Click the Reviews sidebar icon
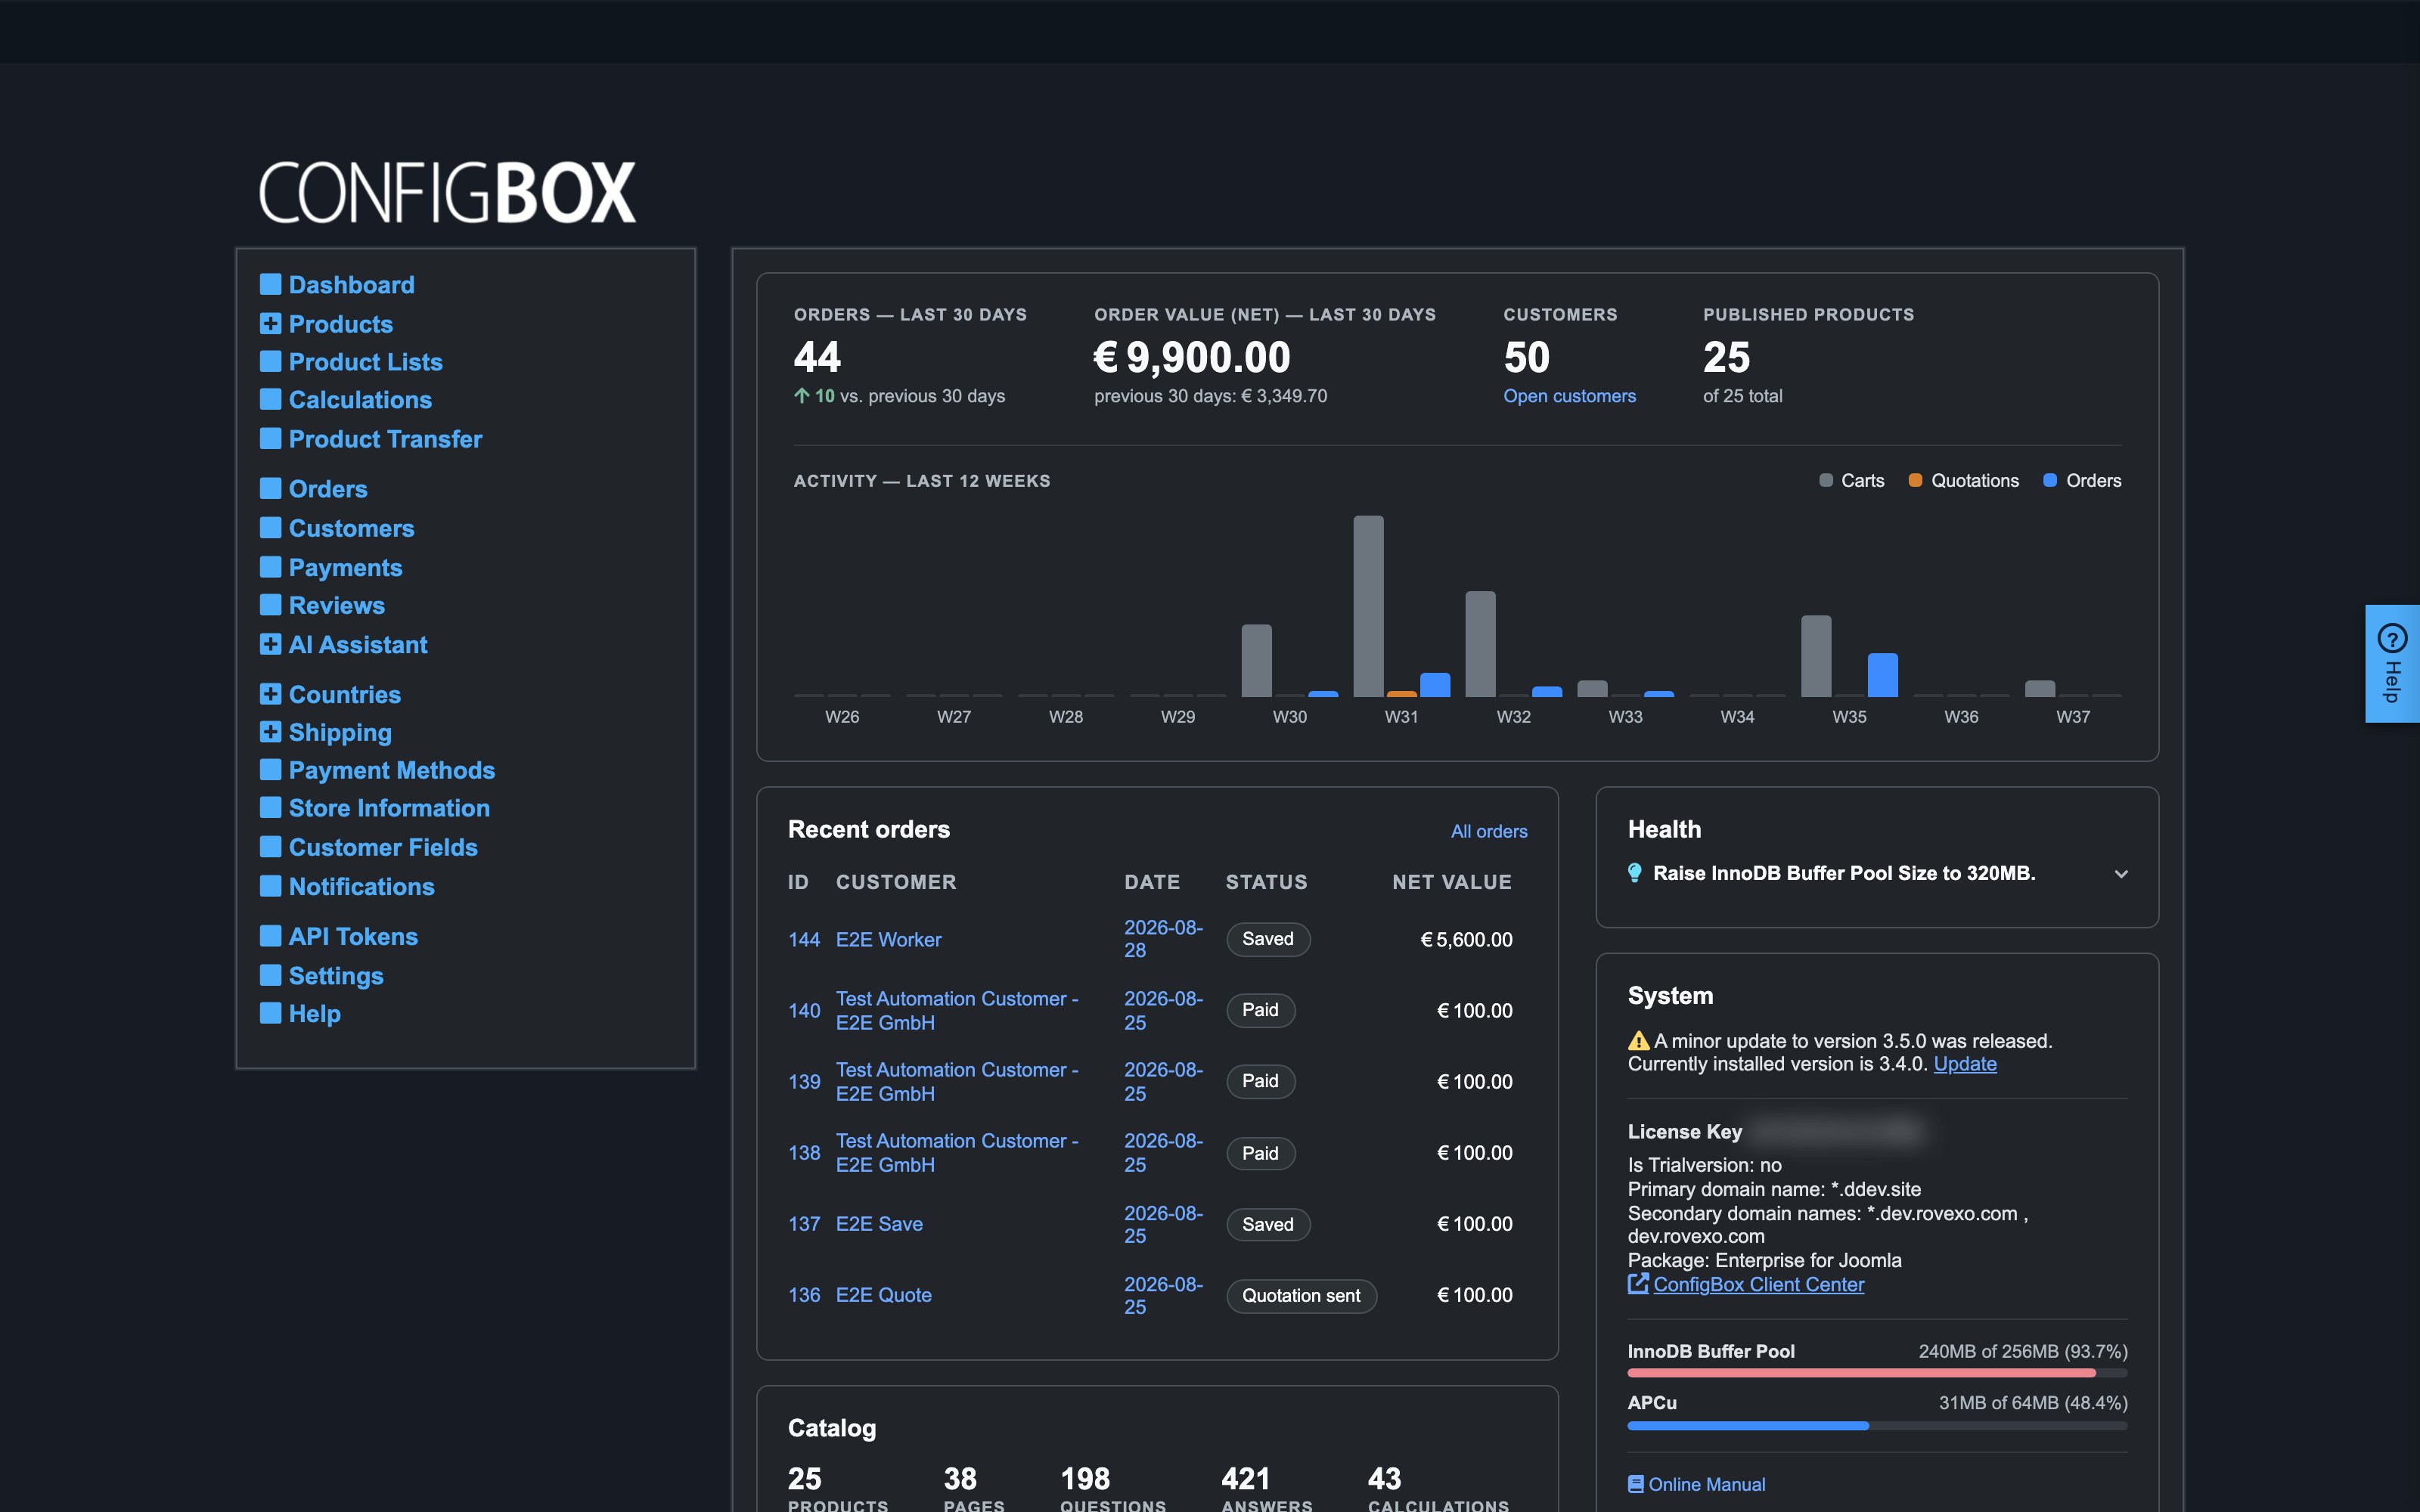The width and height of the screenshot is (2420, 1512). (270, 605)
